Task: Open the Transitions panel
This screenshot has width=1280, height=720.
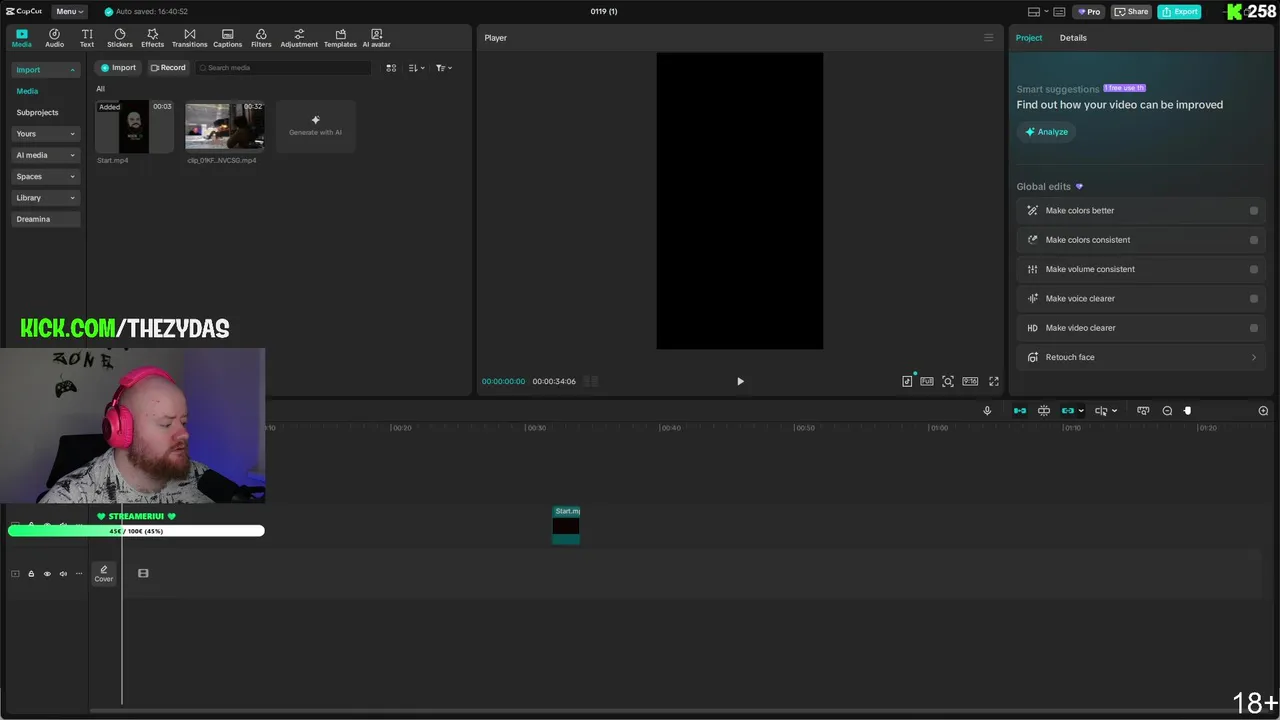Action: click(189, 38)
